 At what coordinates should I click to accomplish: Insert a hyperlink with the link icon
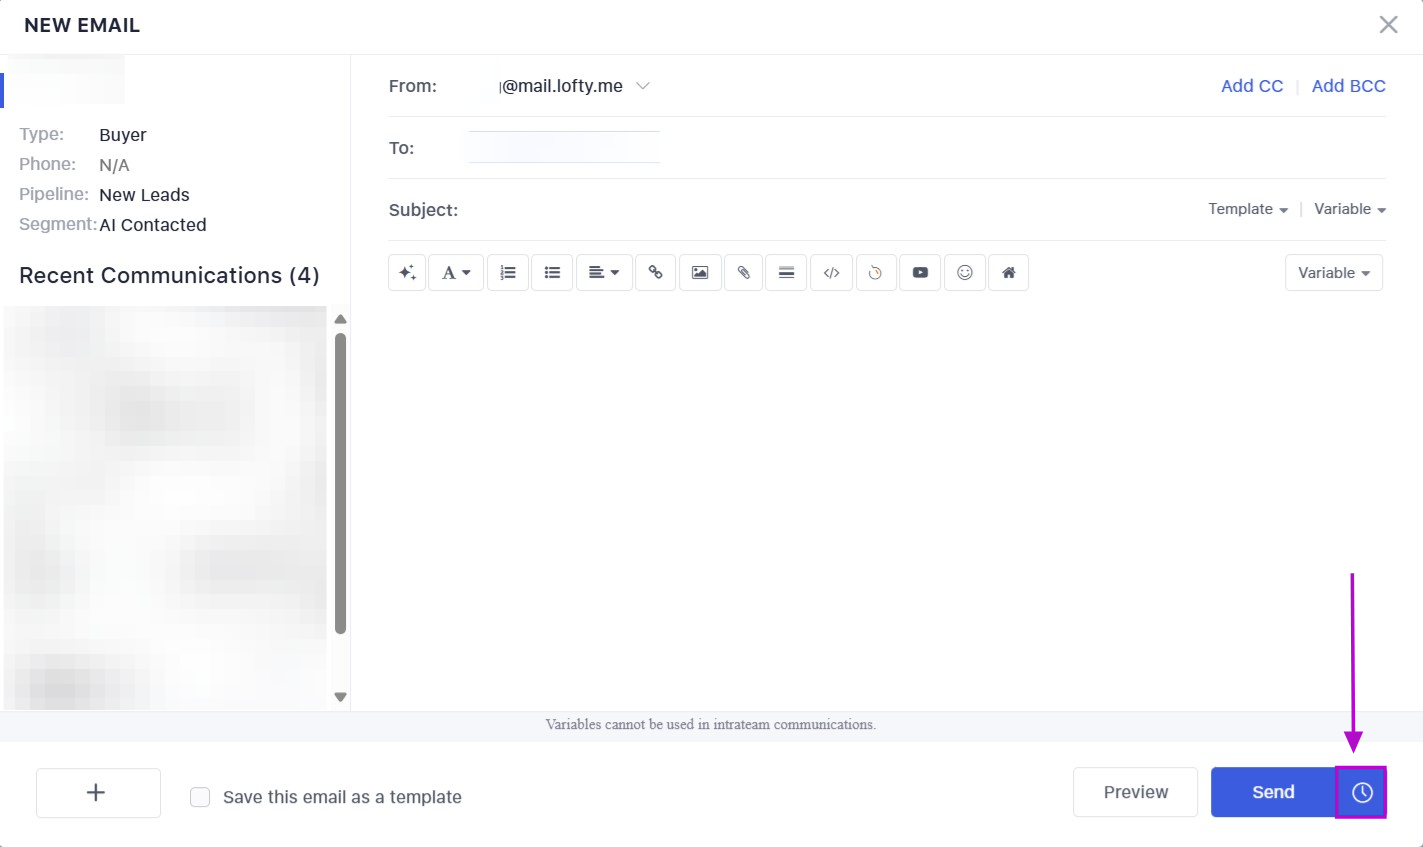coord(655,273)
